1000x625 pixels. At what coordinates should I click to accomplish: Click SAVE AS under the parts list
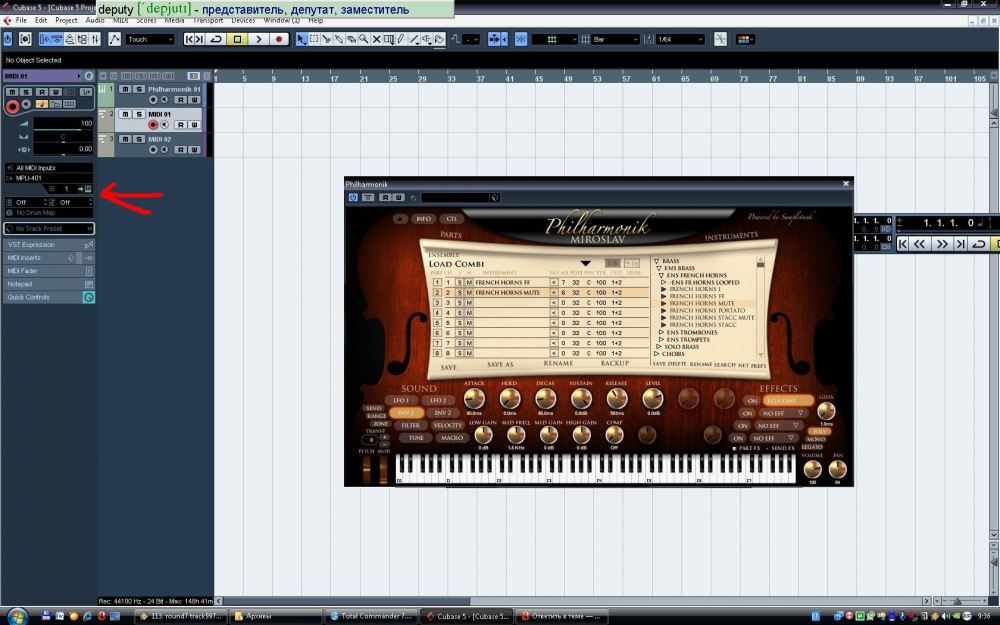coord(500,365)
